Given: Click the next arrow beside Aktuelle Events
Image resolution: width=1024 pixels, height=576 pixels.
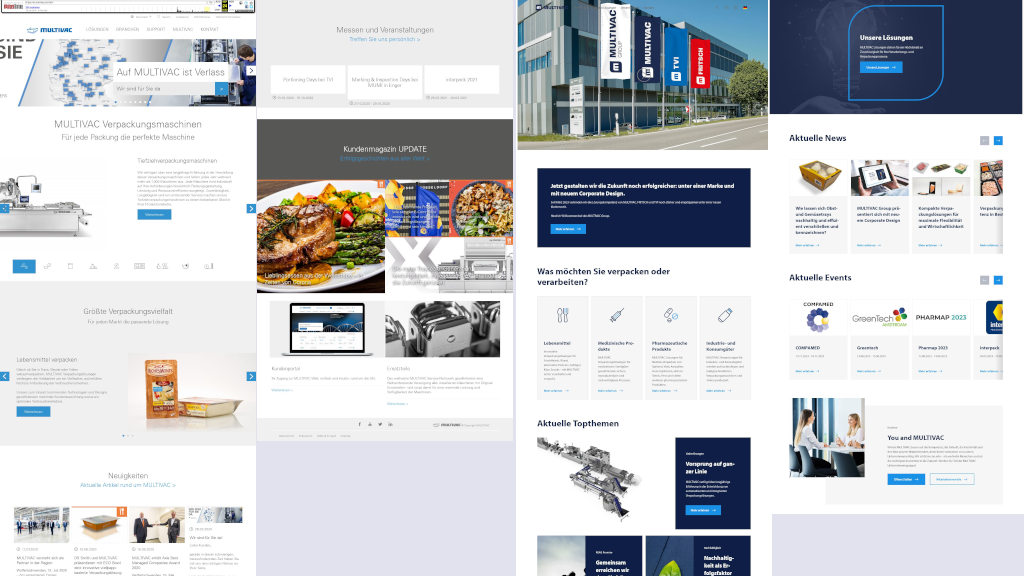Looking at the screenshot, I should pyautogui.click(x=998, y=280).
